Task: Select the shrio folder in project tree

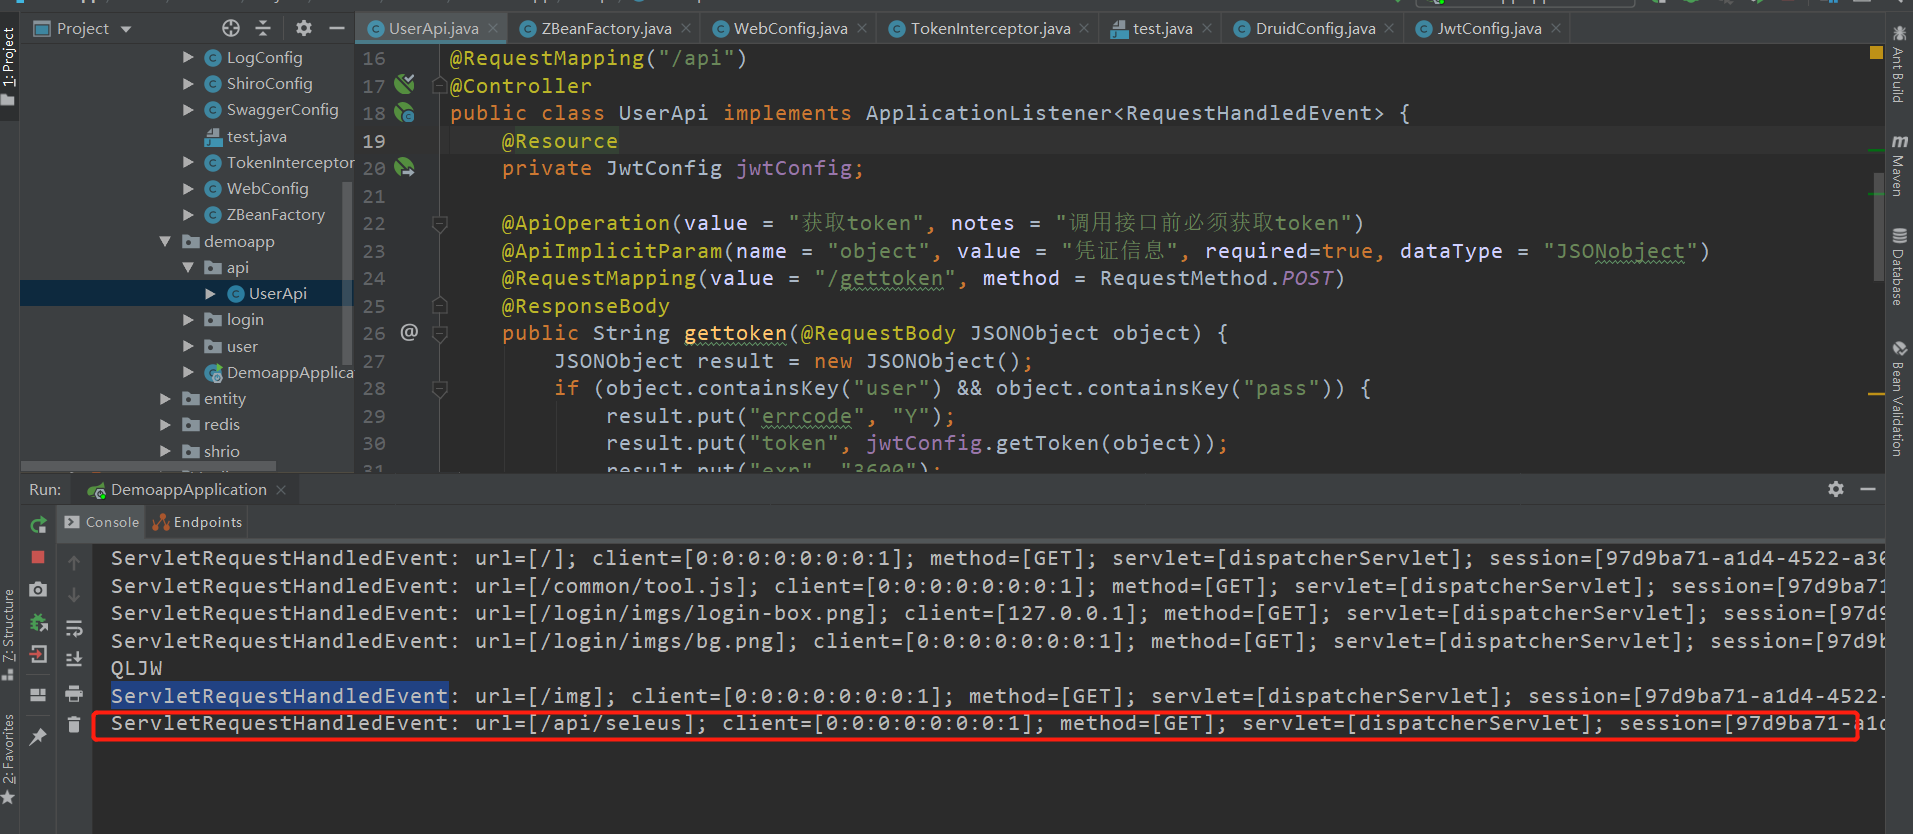Action: tap(211, 452)
